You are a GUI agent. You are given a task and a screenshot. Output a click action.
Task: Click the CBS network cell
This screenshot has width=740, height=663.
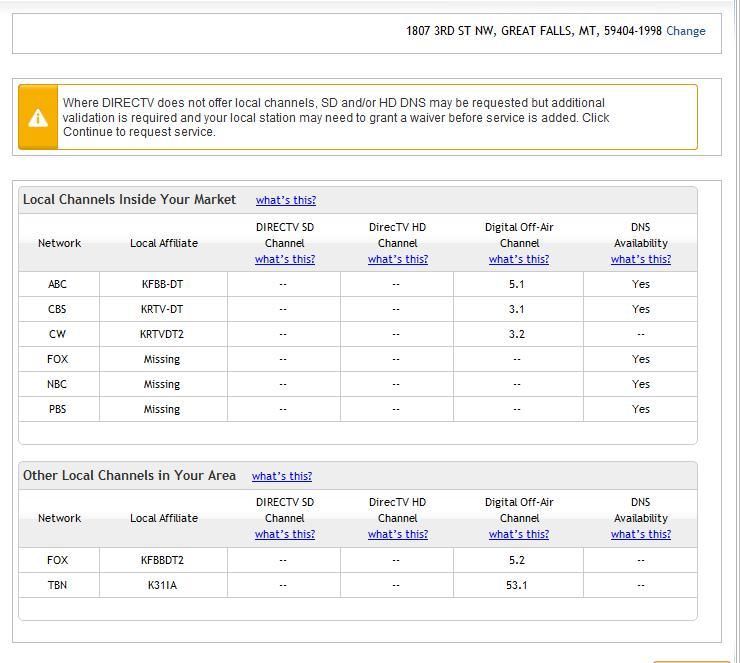click(x=57, y=310)
